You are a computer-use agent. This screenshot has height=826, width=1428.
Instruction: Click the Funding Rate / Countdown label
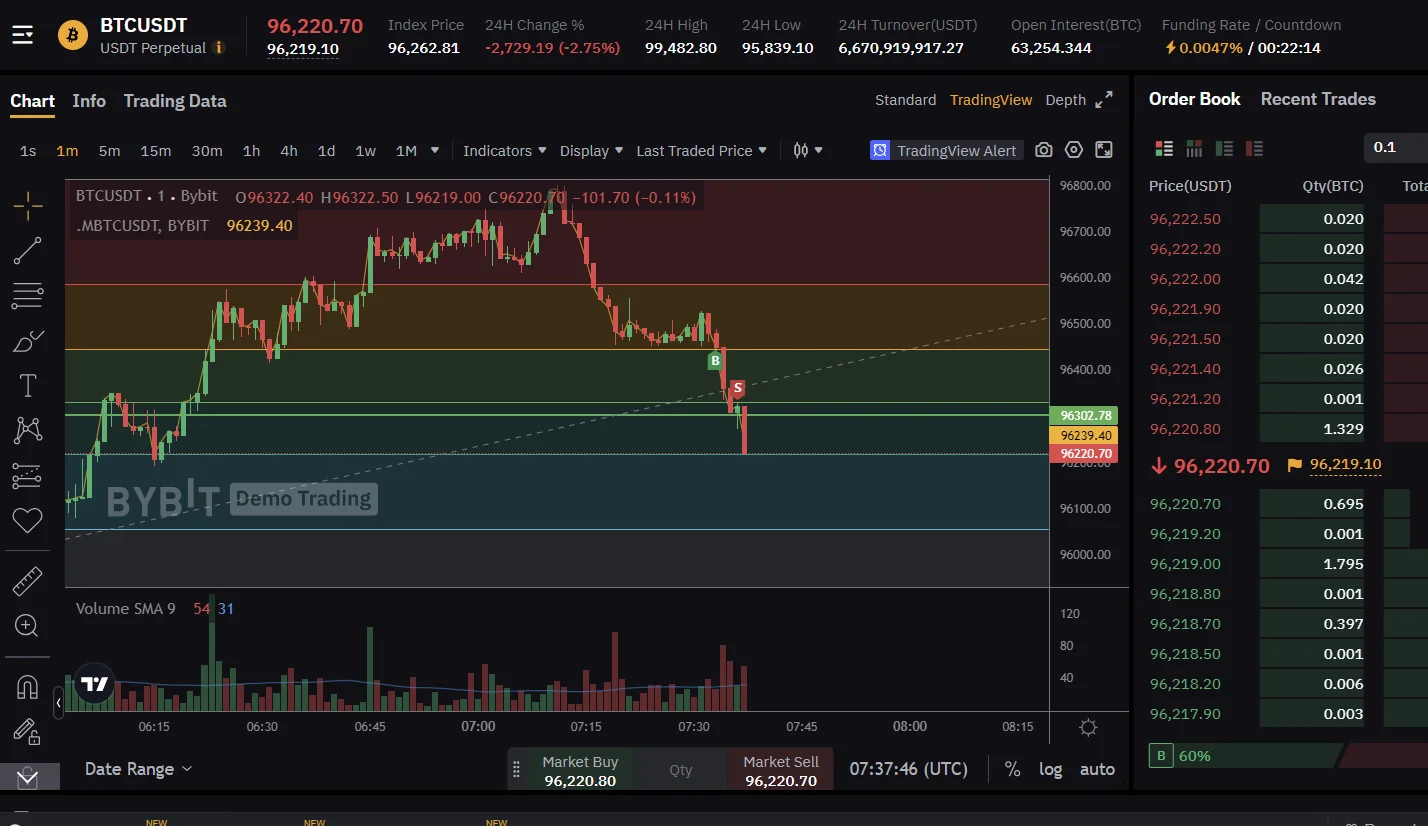pos(1251,25)
